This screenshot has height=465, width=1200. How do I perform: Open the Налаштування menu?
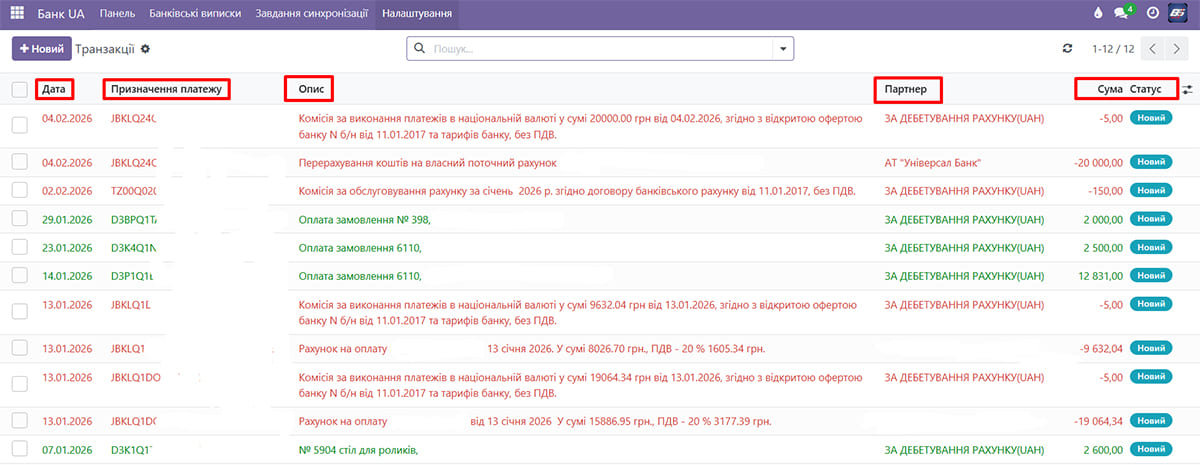coord(418,14)
